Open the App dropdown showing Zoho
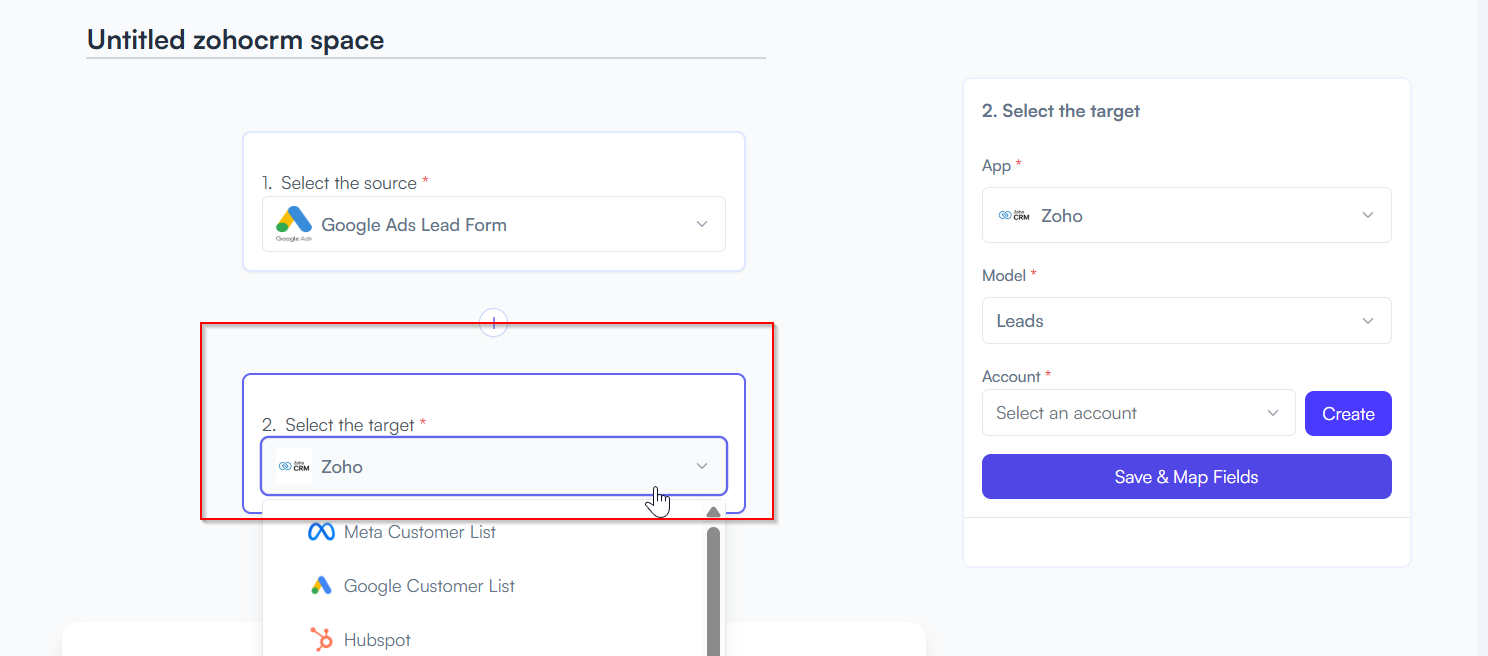Image resolution: width=1488 pixels, height=656 pixels. (x=1187, y=215)
